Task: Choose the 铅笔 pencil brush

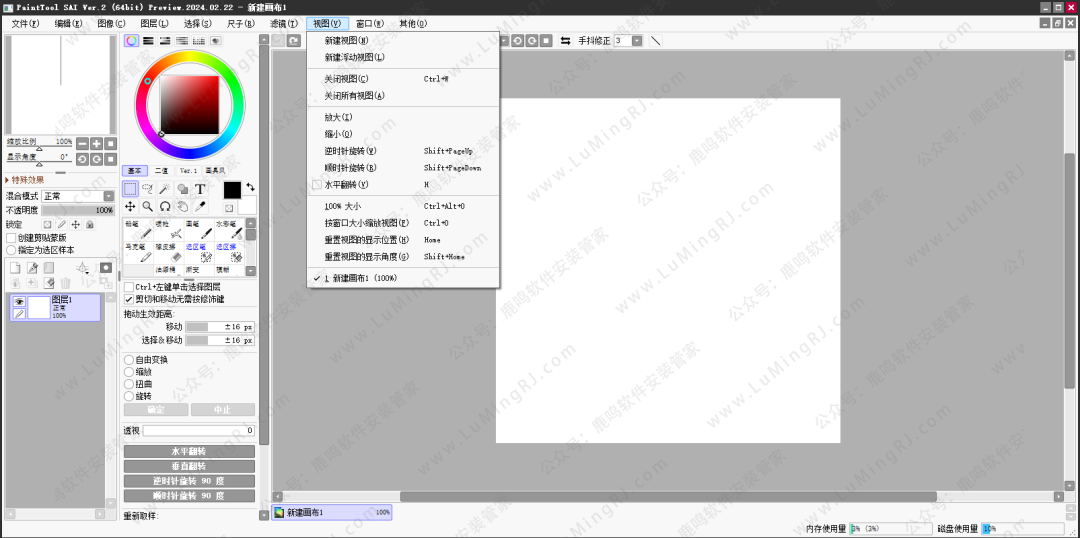Action: click(138, 230)
